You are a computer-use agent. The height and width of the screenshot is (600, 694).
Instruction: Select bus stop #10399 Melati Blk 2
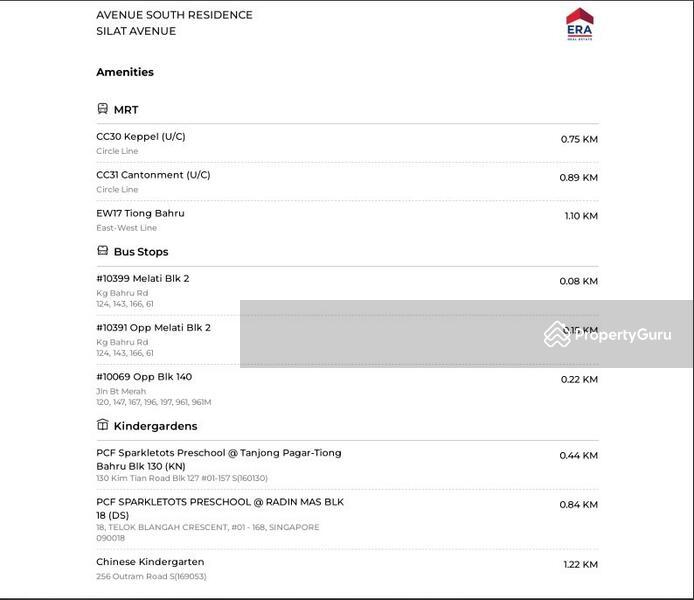pos(142,279)
